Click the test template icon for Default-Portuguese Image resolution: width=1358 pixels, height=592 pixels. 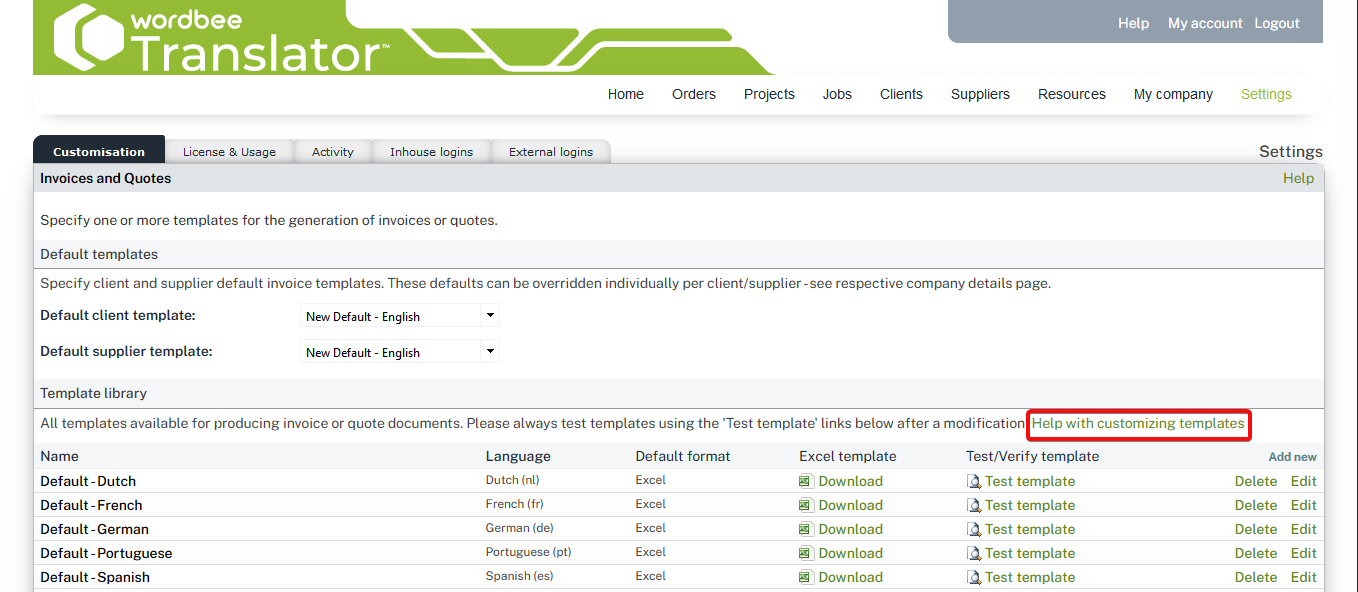(x=974, y=553)
